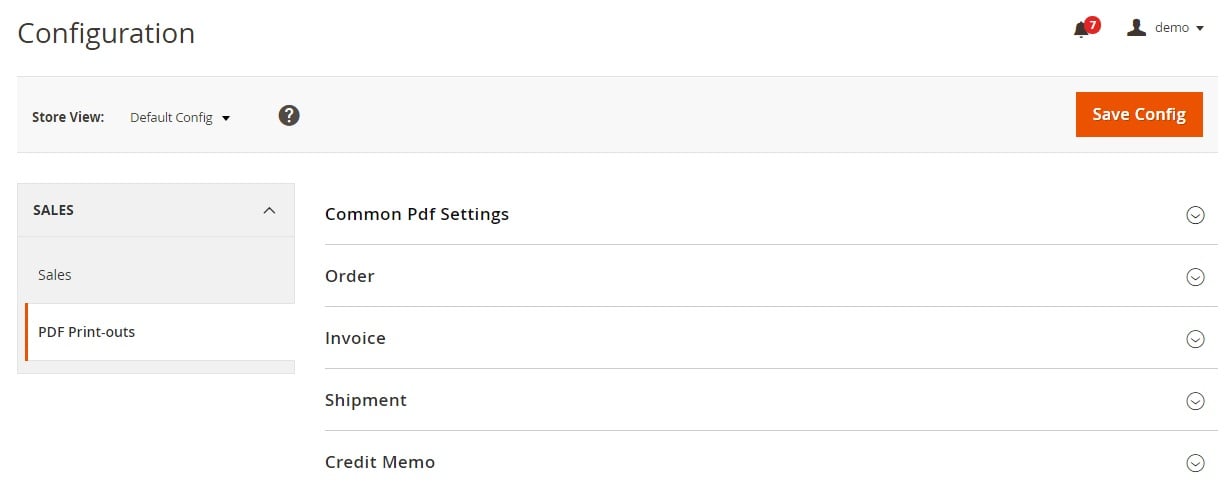Expand the Invoice section by its title
Image resolution: width=1231 pixels, height=501 pixels.
pos(355,338)
